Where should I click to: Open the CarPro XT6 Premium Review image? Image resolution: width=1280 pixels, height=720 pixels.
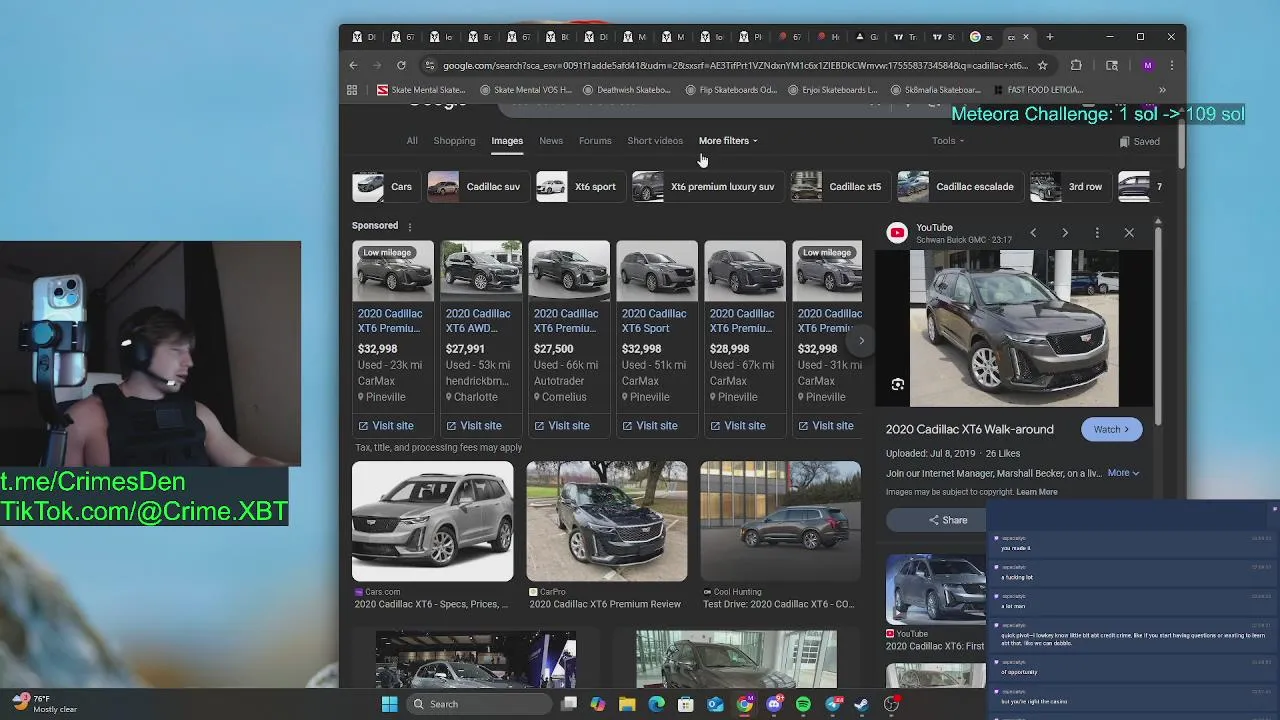click(607, 521)
